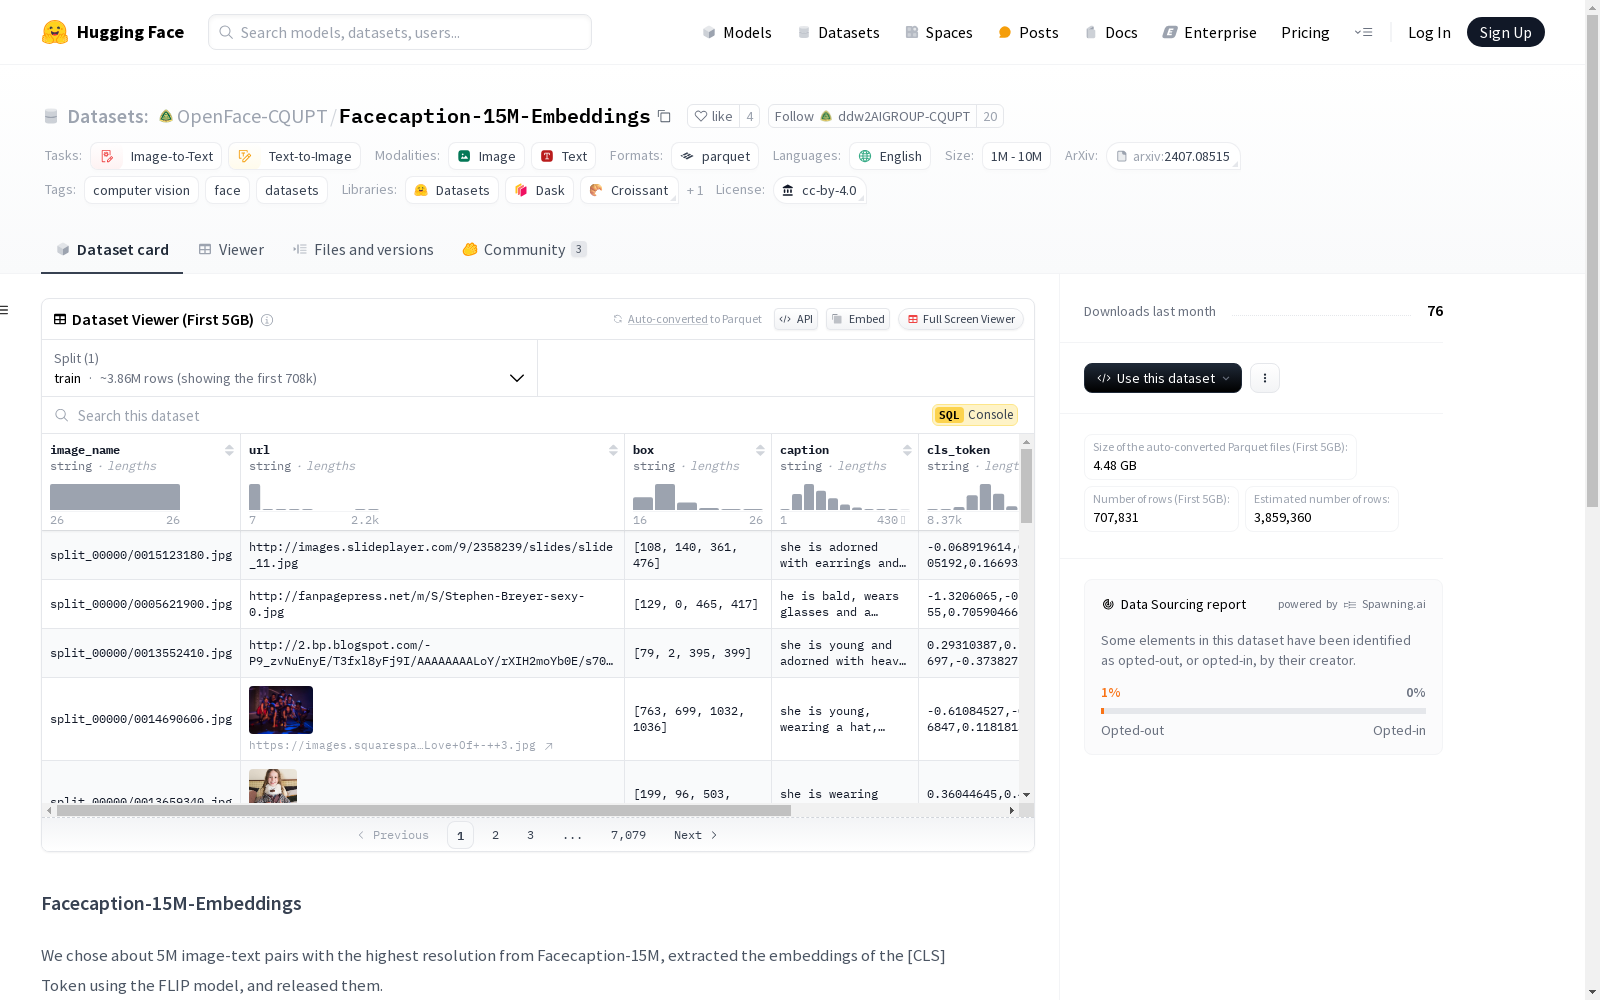Open Enterprise in the top navigation
1600x1000 pixels.
pos(1210,32)
